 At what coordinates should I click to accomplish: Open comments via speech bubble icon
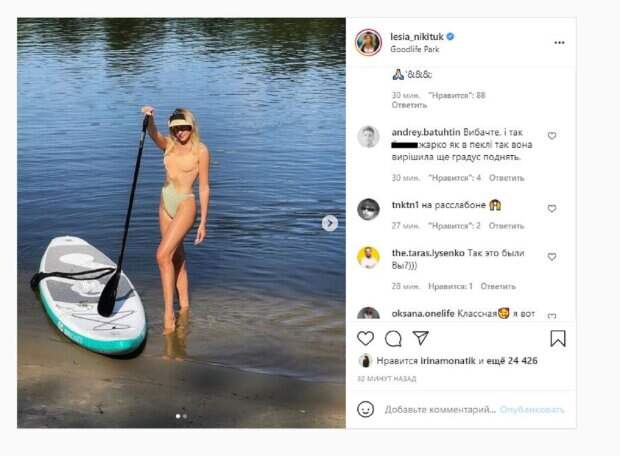pyautogui.click(x=393, y=339)
